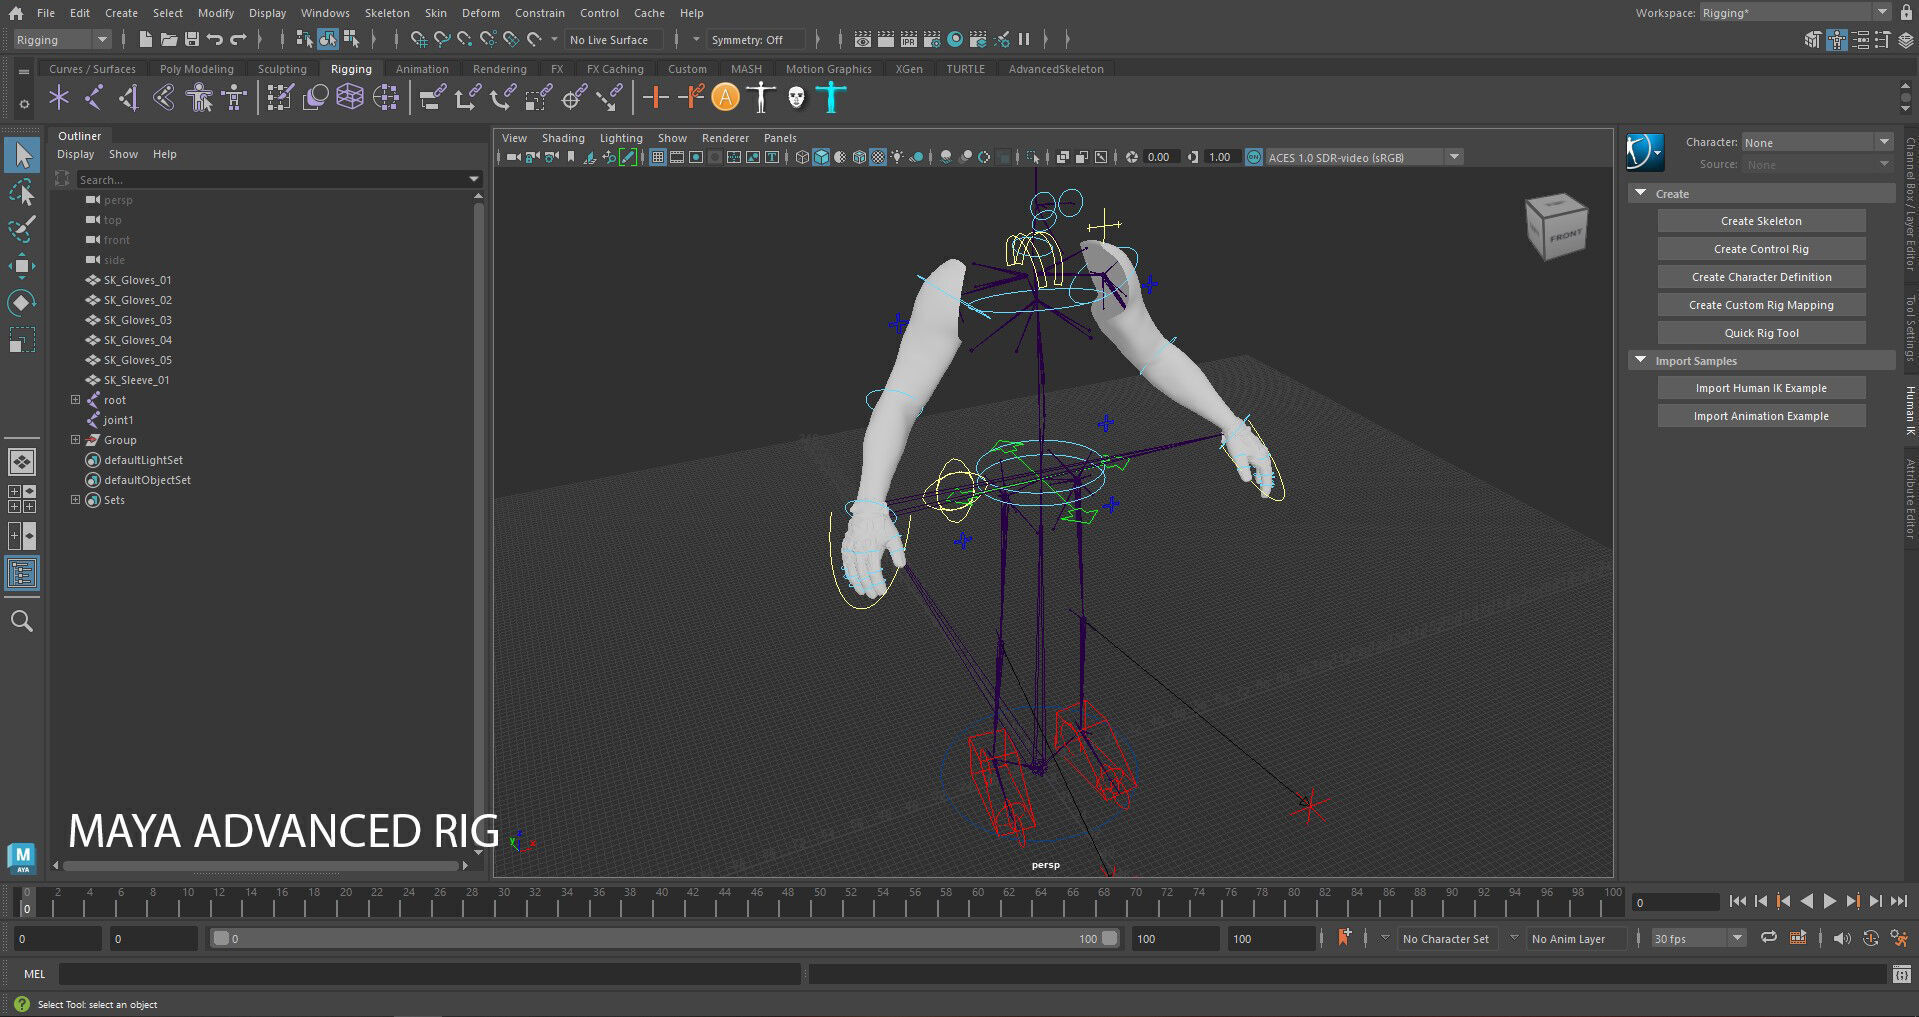Click the Import Animation Example button
The image size is (1919, 1017).
coord(1761,416)
